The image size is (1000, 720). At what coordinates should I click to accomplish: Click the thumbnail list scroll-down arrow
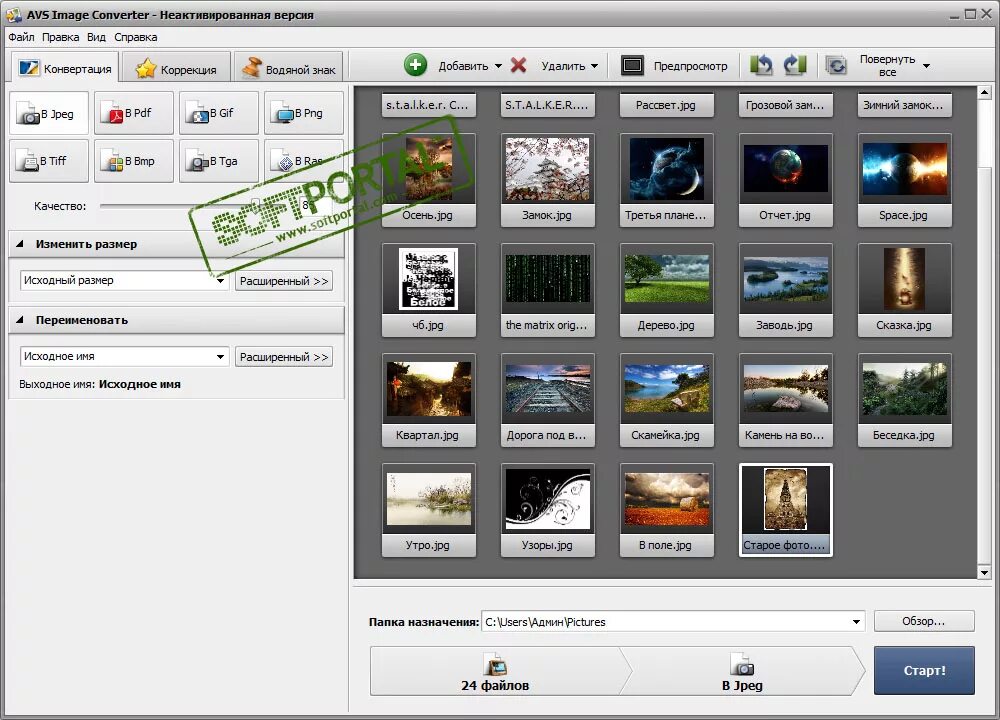pyautogui.click(x=984, y=573)
